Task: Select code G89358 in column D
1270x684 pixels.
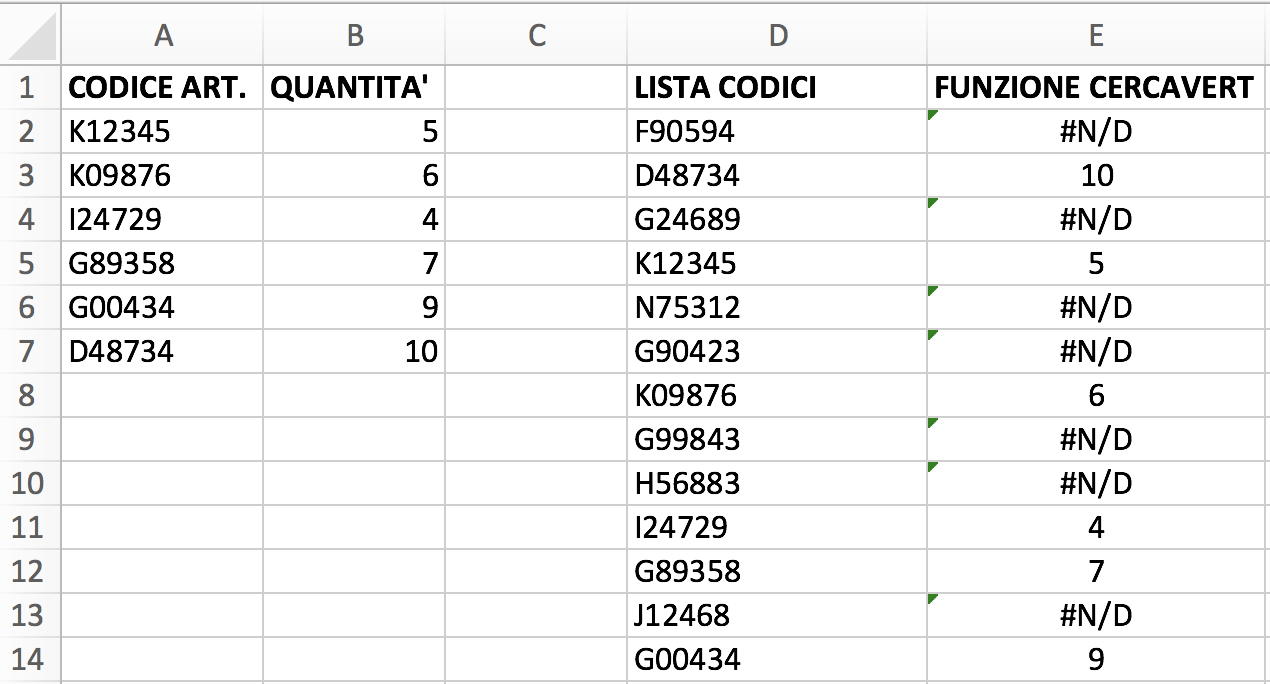Action: coord(778,572)
